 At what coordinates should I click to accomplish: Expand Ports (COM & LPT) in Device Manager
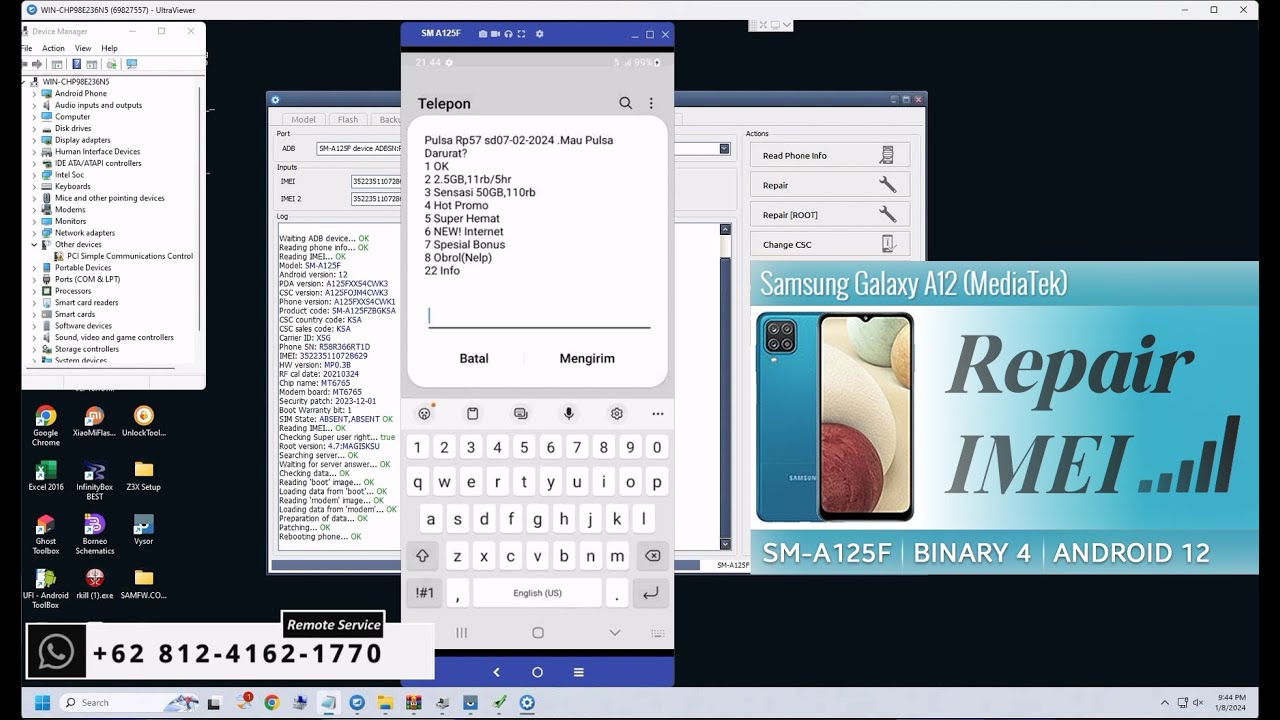pyautogui.click(x=34, y=279)
